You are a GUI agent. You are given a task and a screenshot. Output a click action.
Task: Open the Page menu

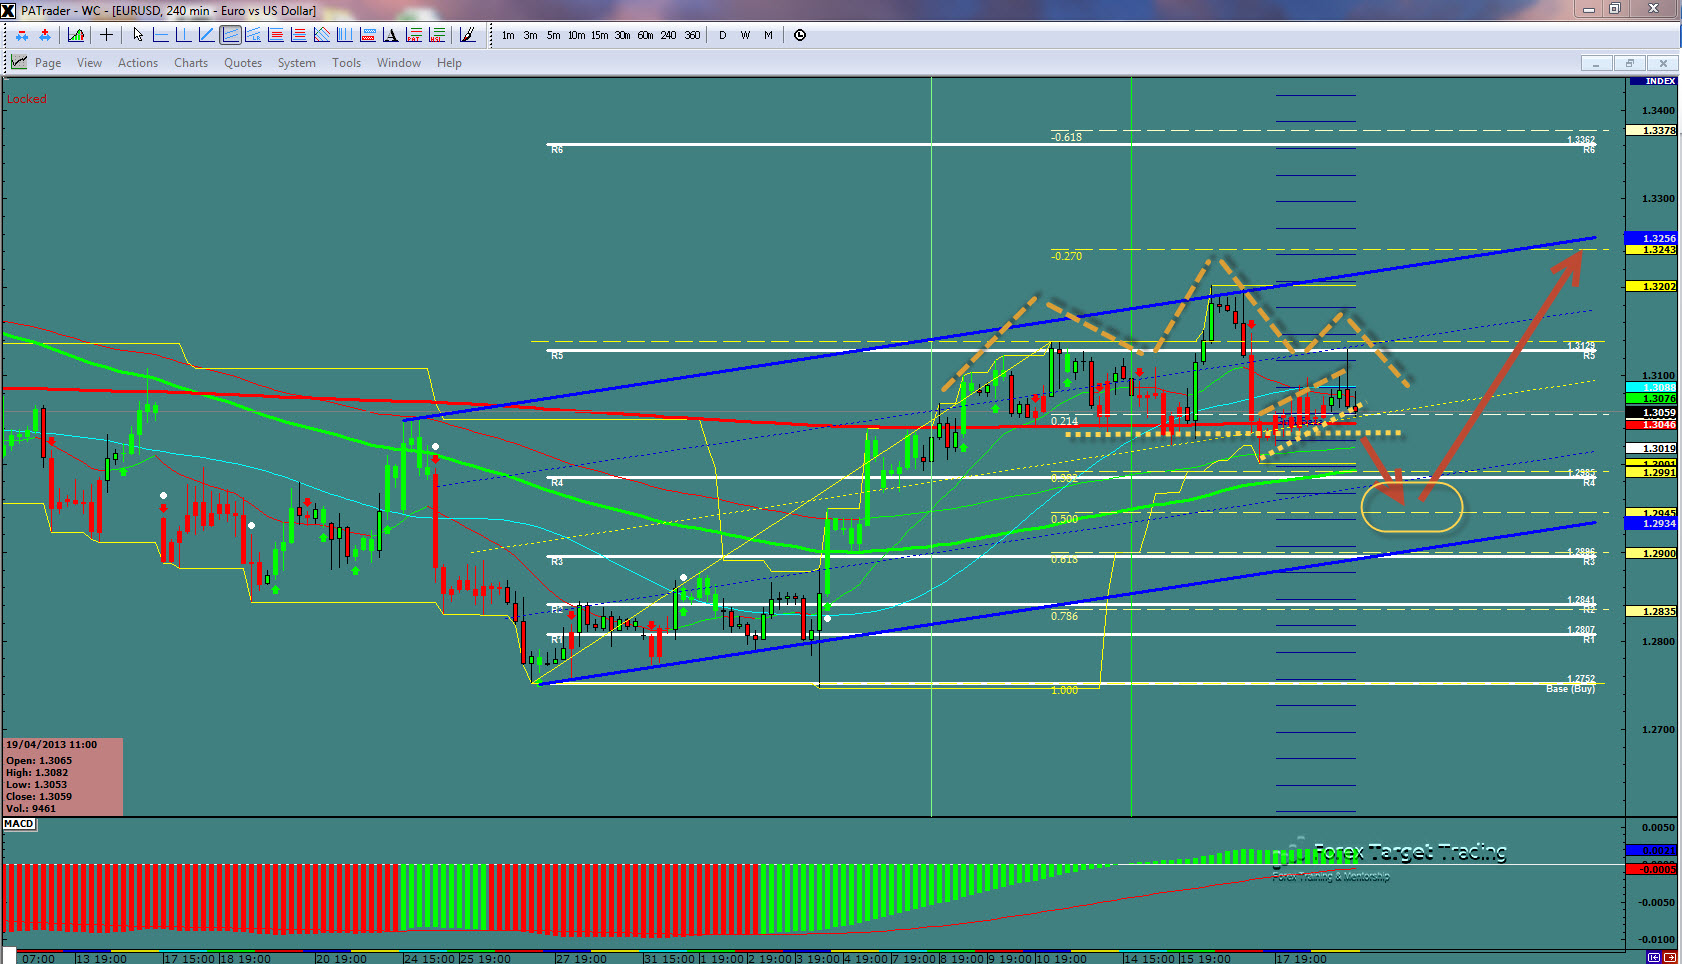point(48,63)
